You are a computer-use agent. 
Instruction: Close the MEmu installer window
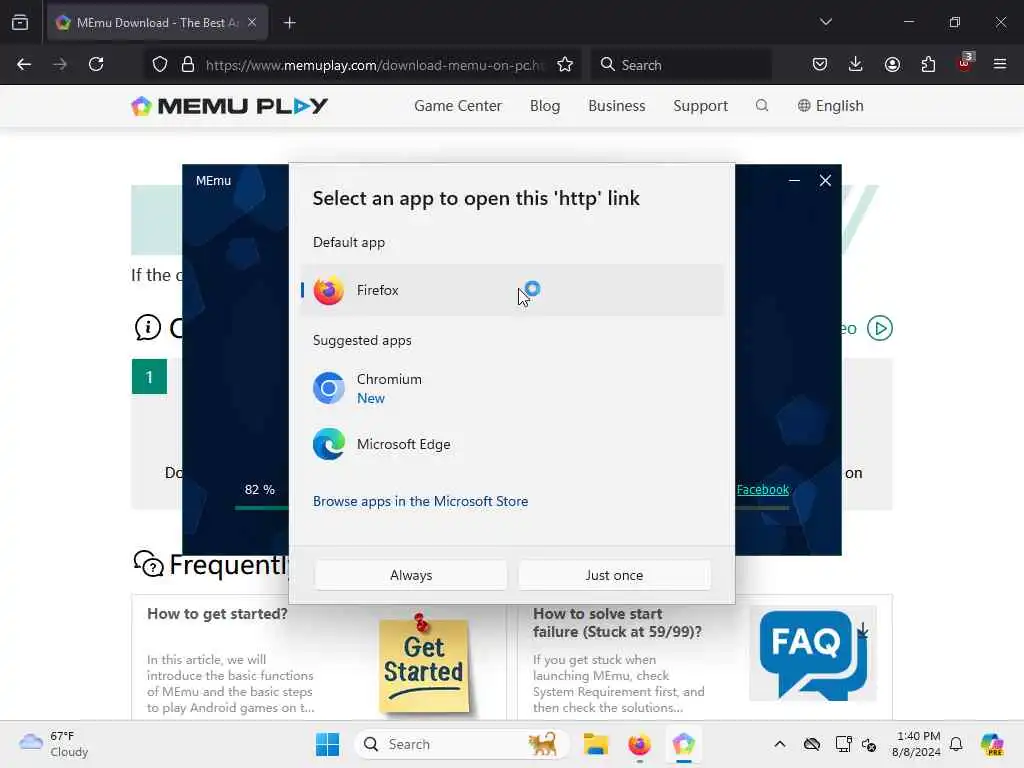coord(825,180)
